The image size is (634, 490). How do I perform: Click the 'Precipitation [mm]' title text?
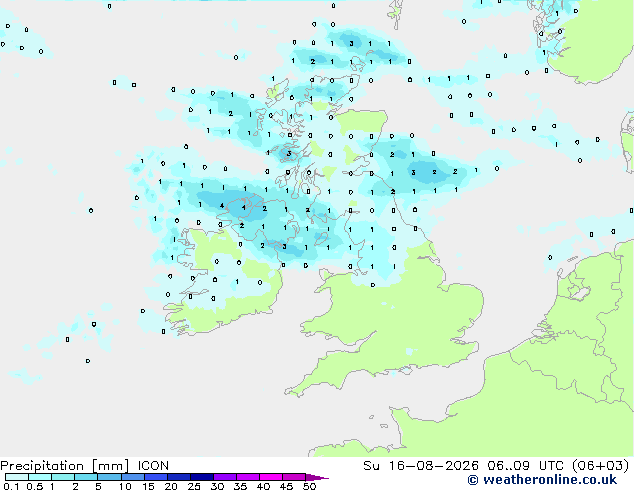pos(65,466)
